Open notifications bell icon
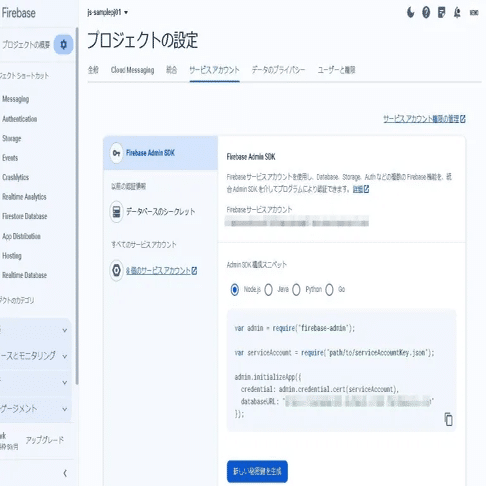 tap(457, 13)
